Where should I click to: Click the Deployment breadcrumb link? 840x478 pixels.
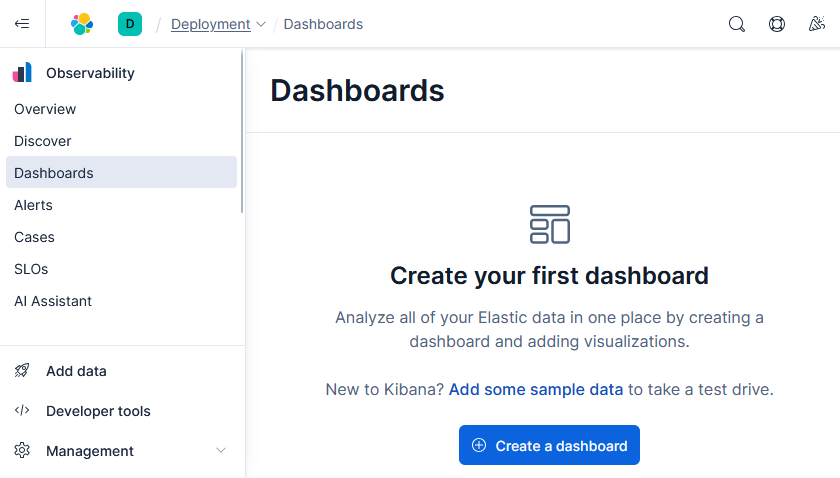point(211,24)
